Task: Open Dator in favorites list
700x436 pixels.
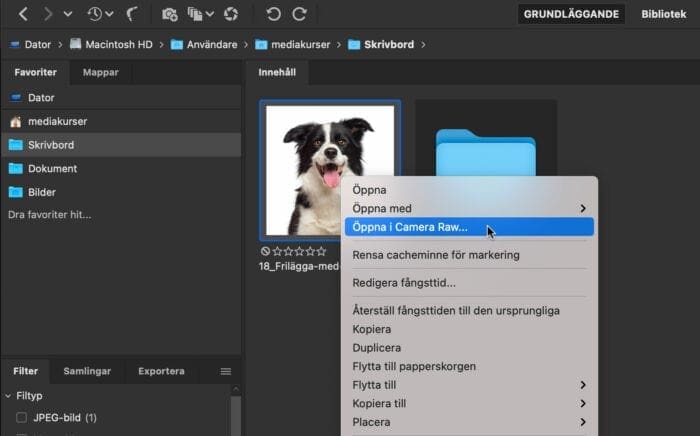Action: (x=121, y=98)
